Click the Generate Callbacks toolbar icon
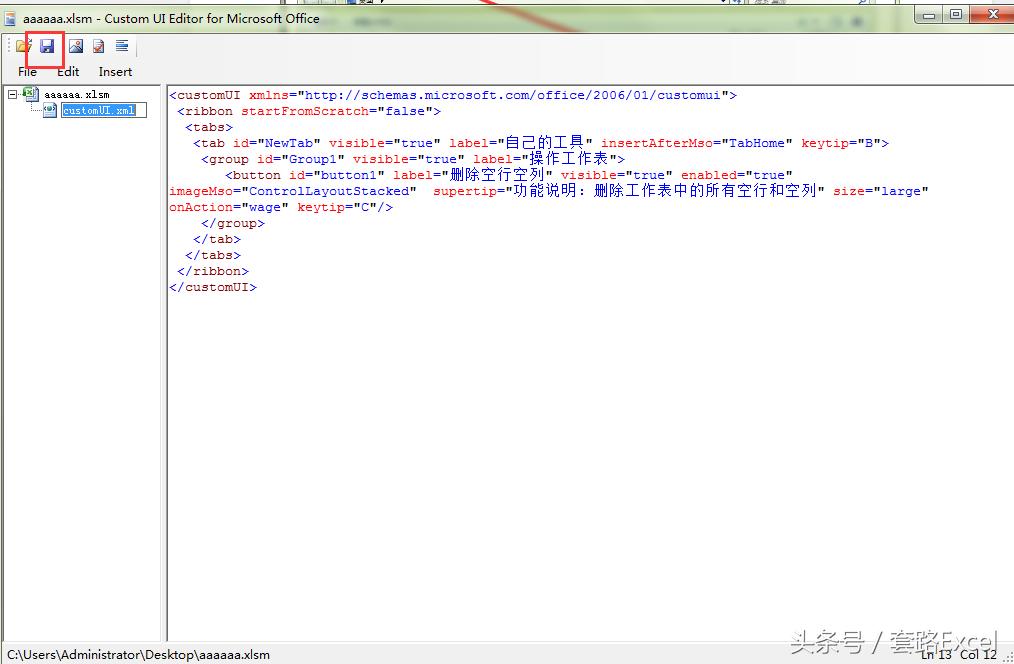1014x664 pixels. [x=122, y=46]
